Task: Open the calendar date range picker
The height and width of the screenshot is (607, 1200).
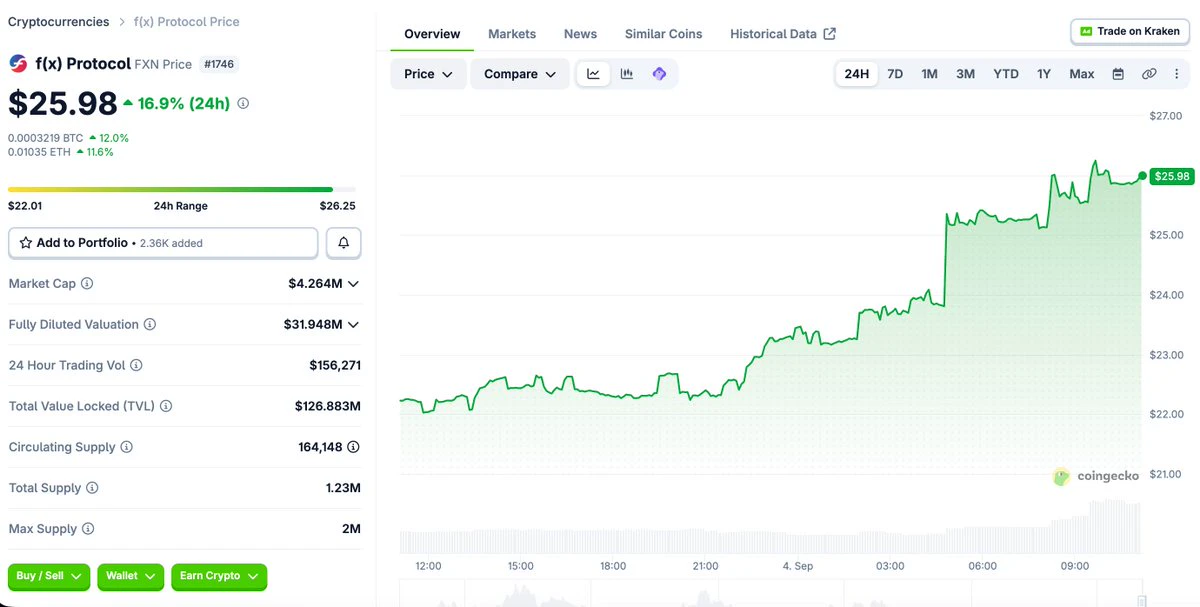Action: click(x=1118, y=74)
